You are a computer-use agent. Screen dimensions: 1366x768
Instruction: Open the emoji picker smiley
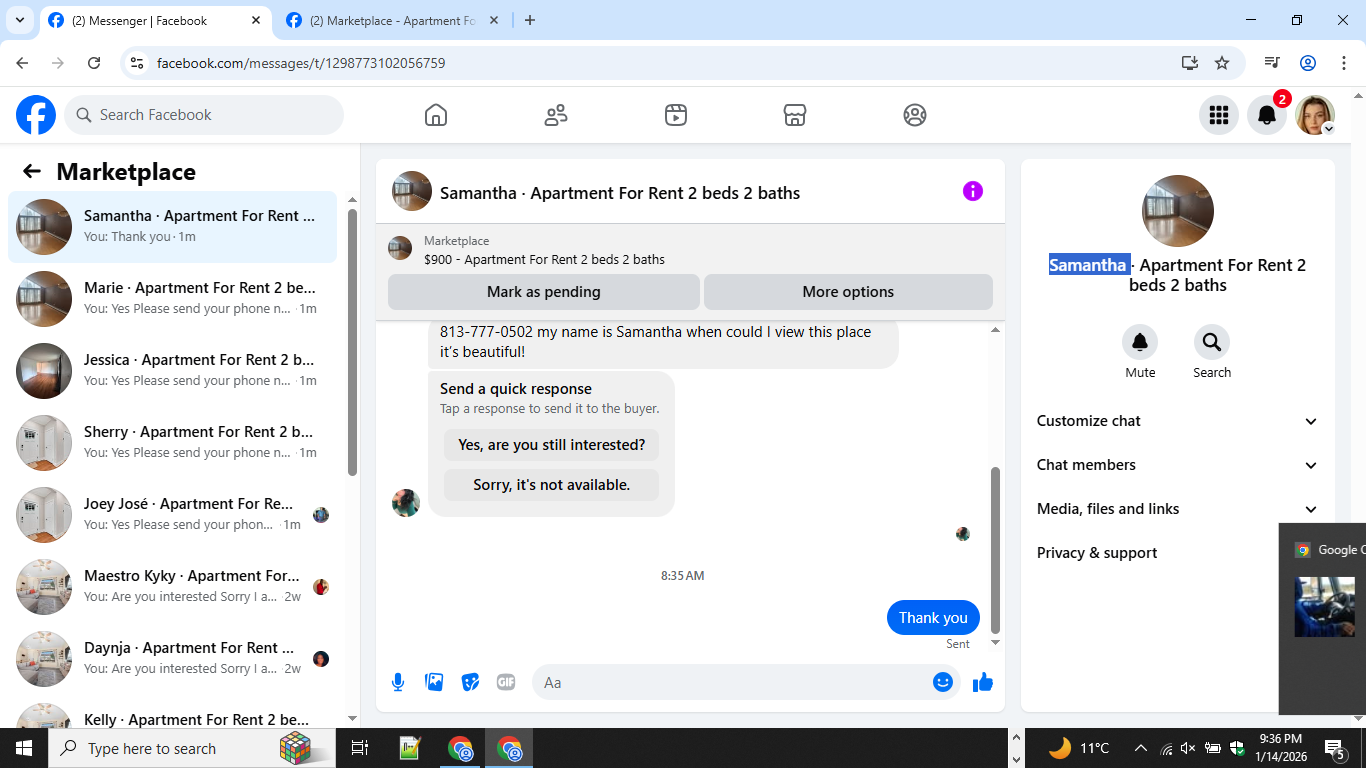coord(943,682)
